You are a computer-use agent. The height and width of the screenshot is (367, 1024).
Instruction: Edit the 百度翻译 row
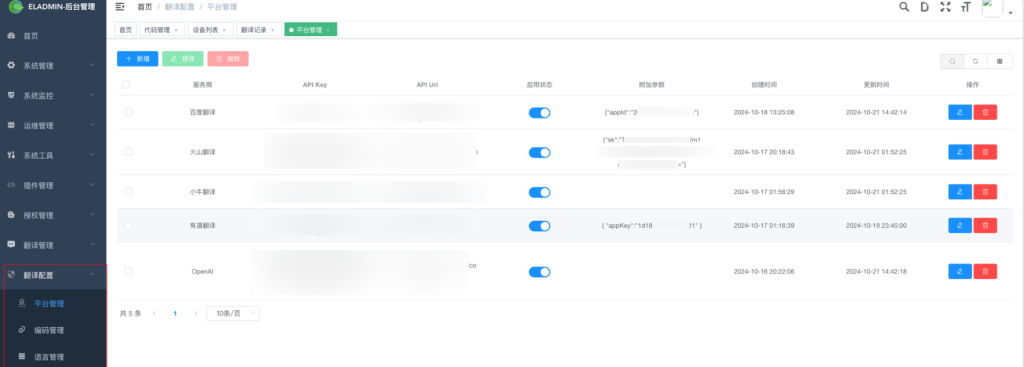[959, 112]
